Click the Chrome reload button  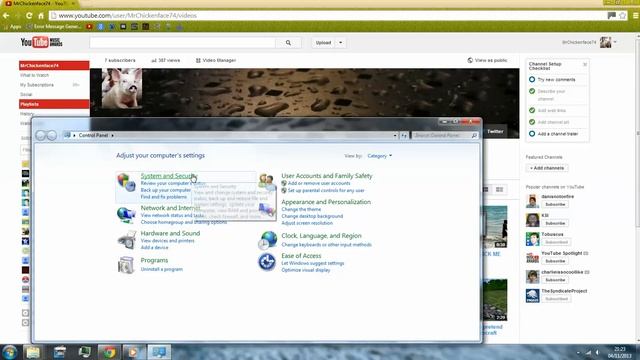point(29,16)
